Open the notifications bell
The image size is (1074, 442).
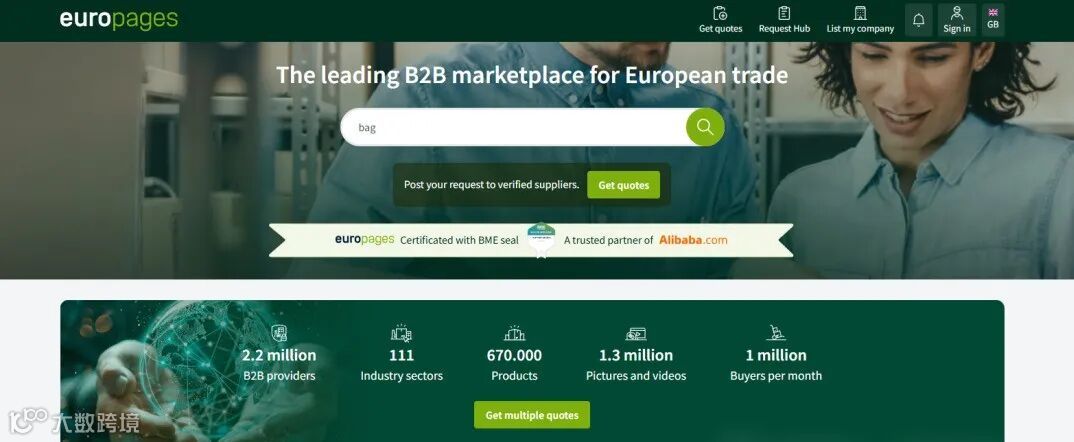(919, 20)
